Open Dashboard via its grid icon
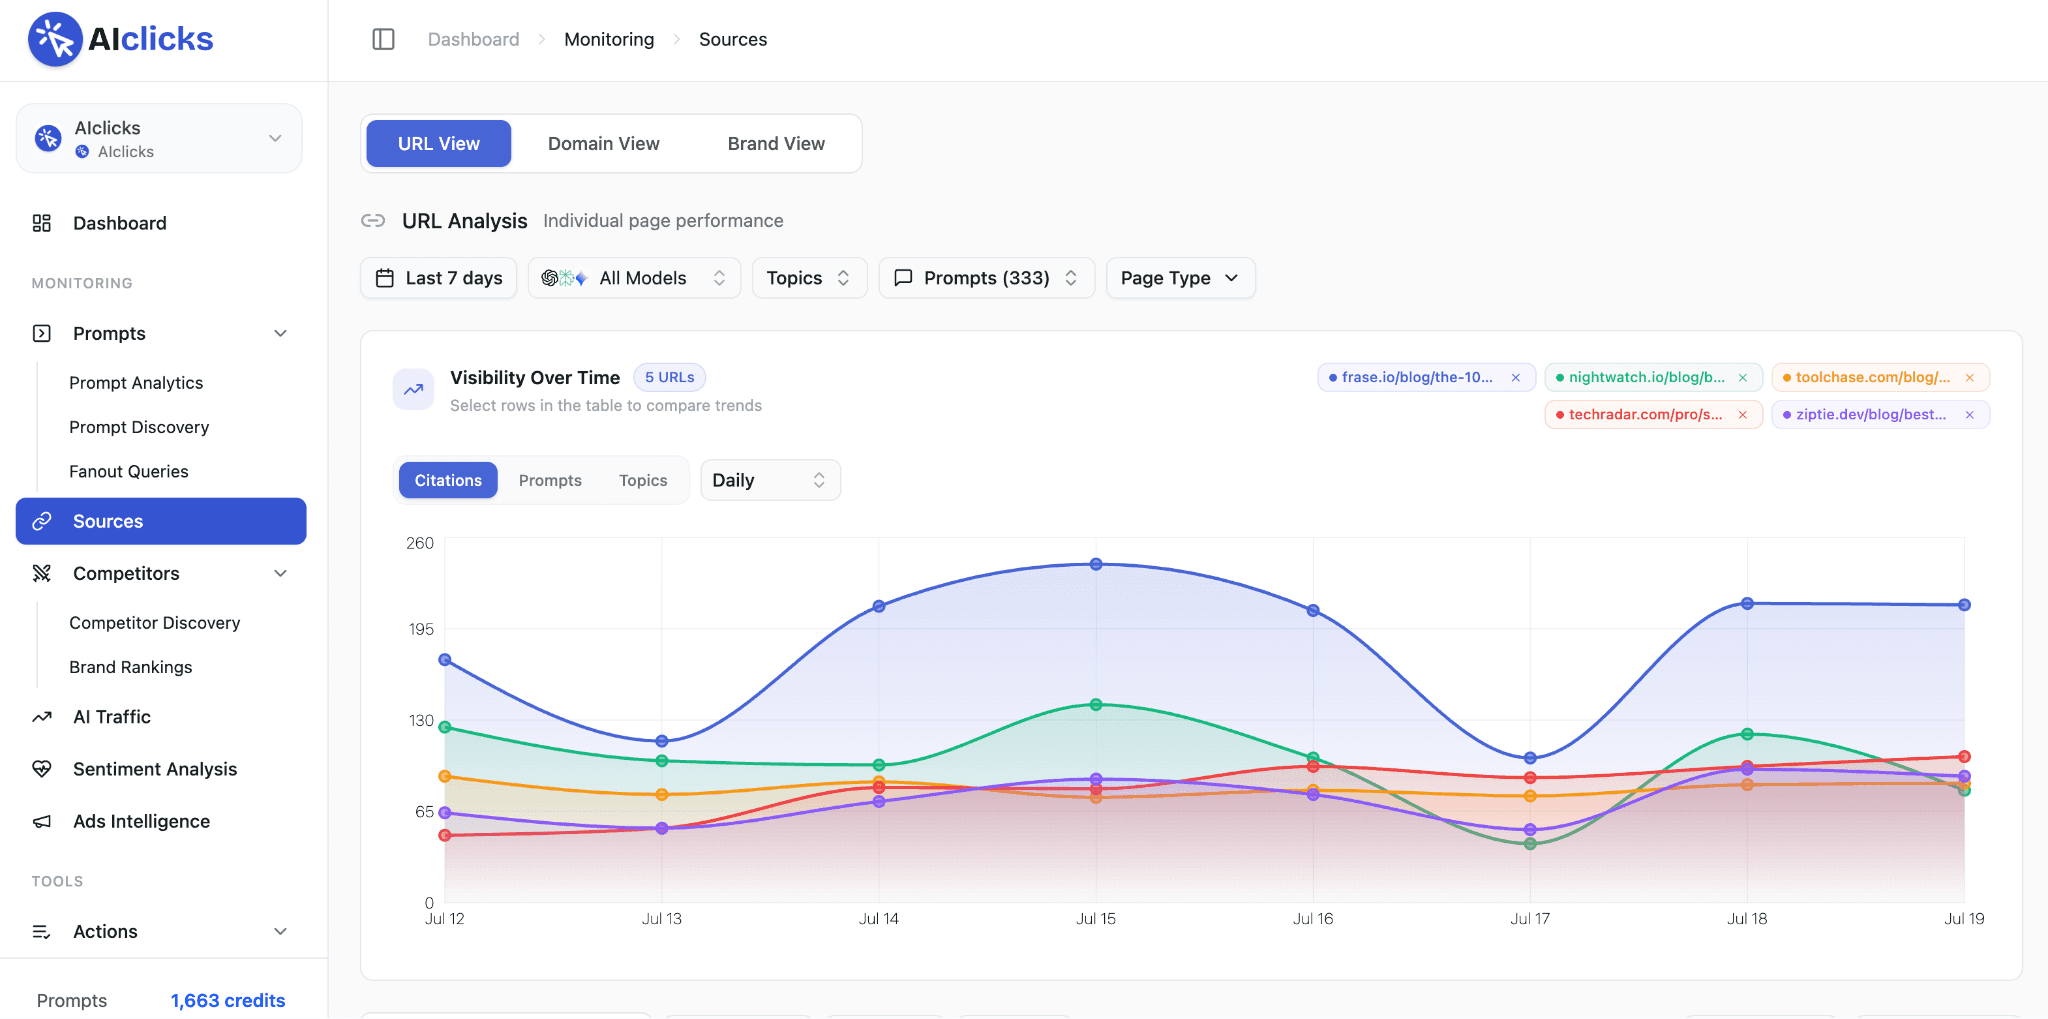This screenshot has height=1019, width=2048. pos(42,223)
